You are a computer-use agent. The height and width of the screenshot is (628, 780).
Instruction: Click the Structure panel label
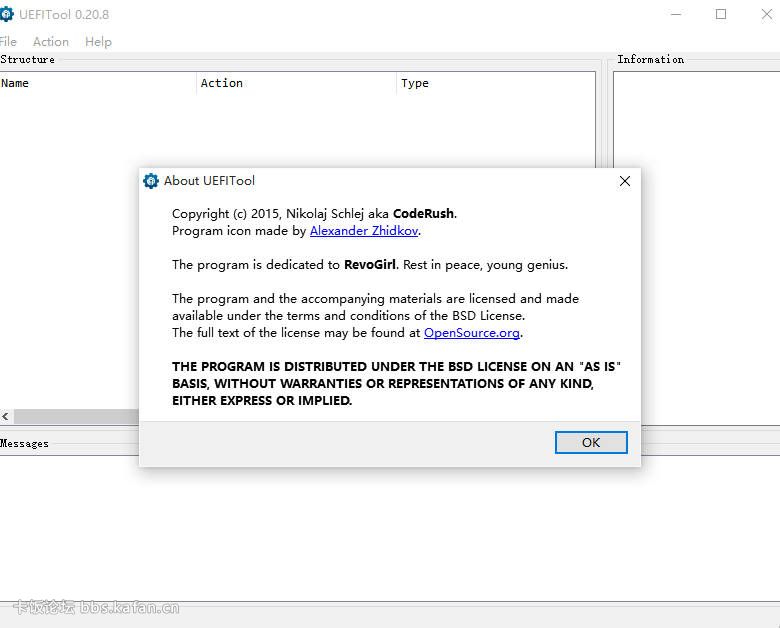[27, 59]
